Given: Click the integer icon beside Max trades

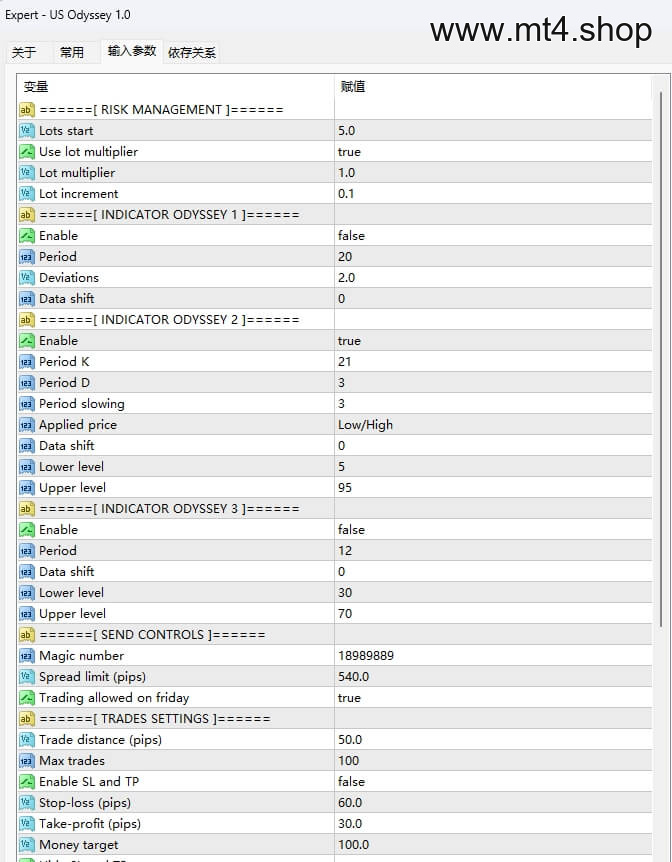Looking at the screenshot, I should pos(26,761).
